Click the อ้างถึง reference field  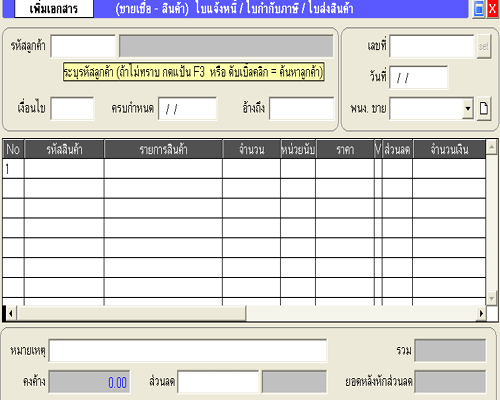tap(302, 108)
